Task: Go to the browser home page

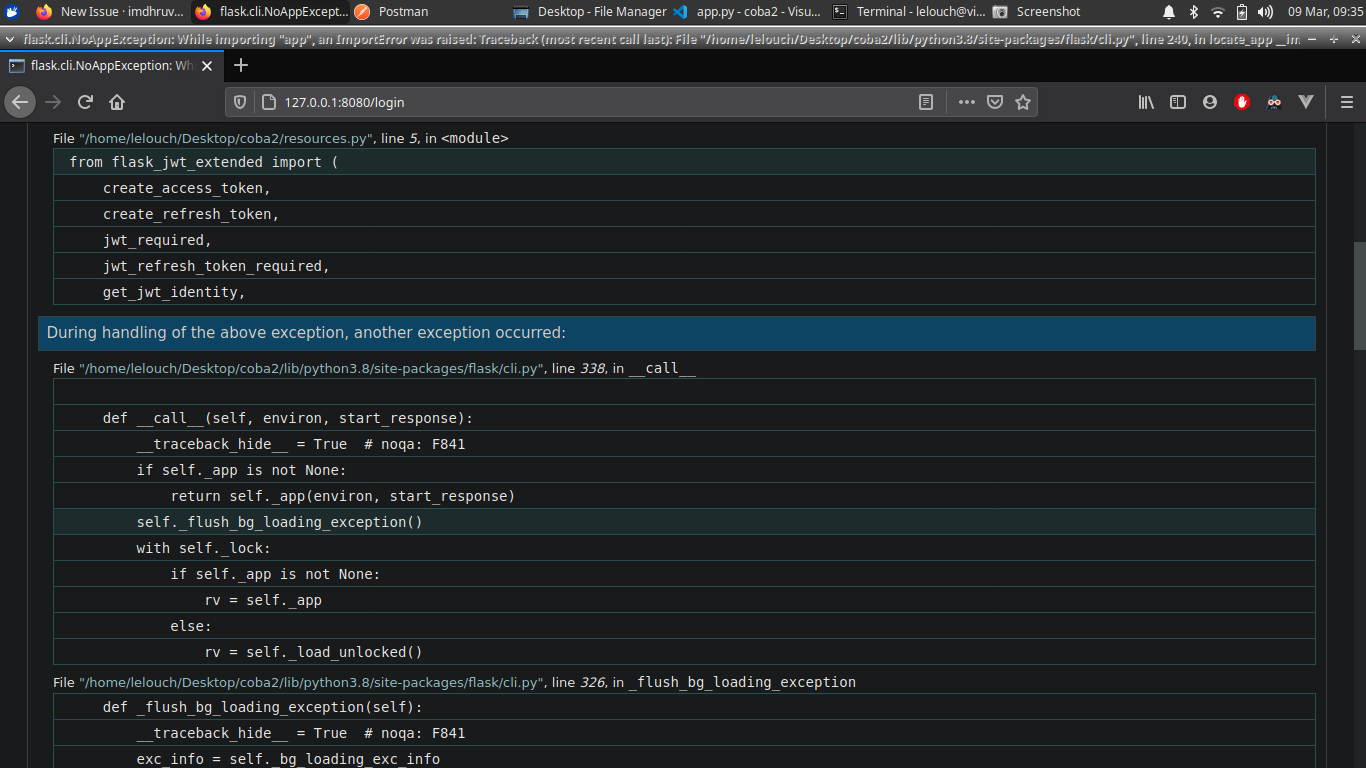Action: 117,102
